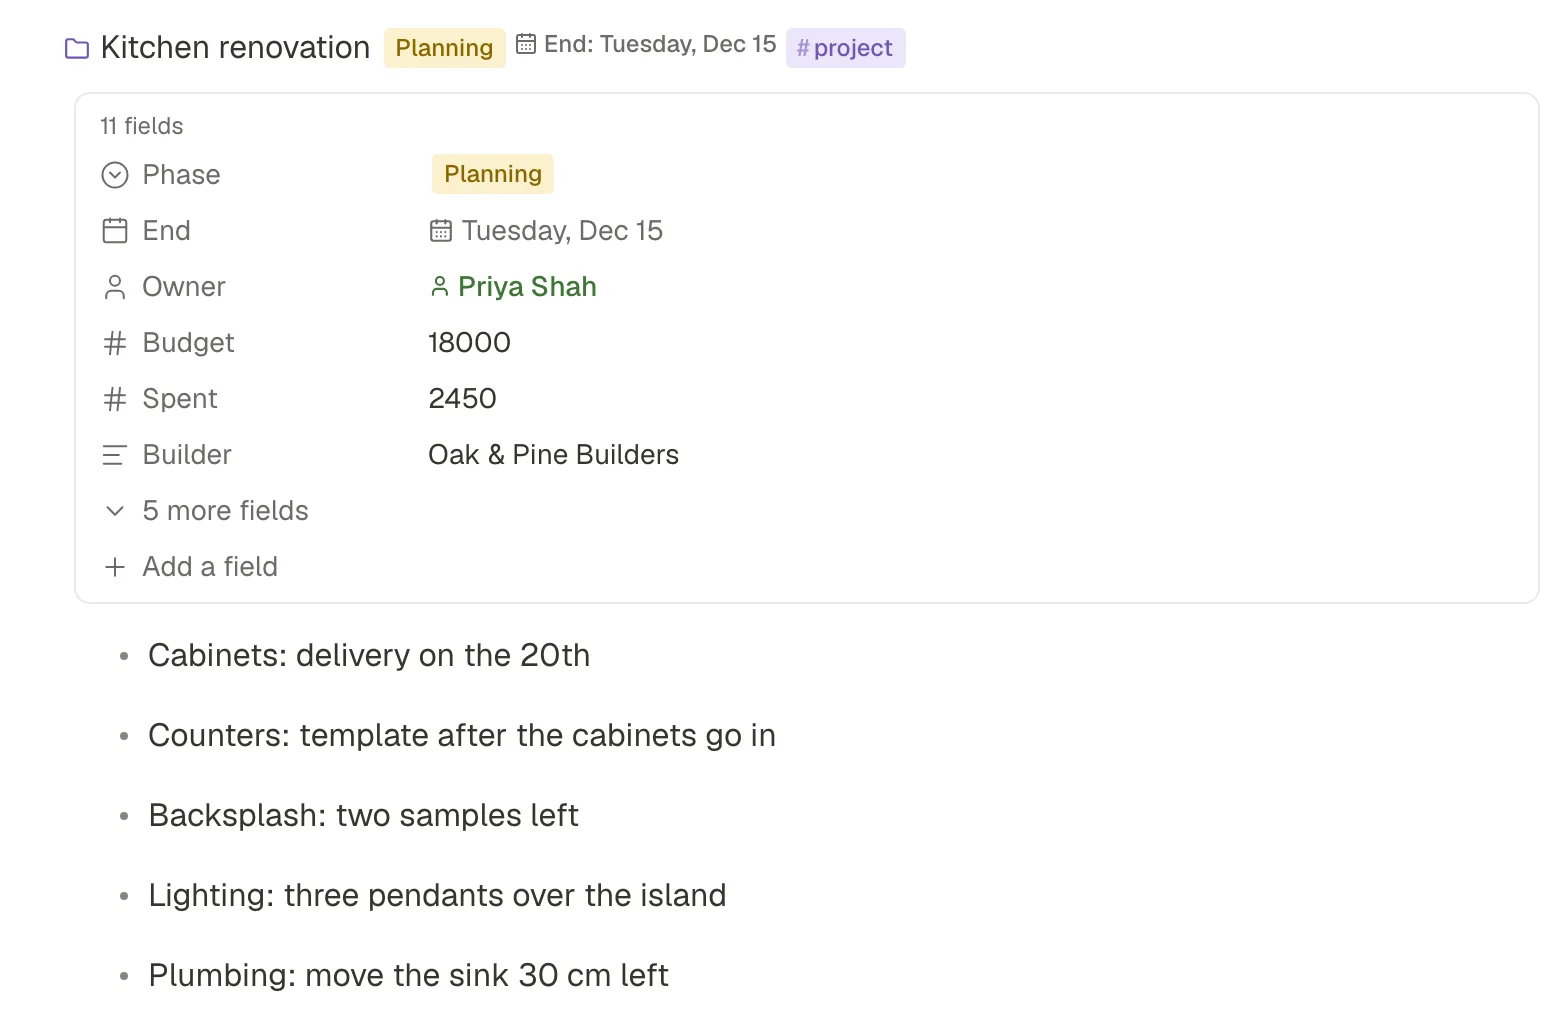
Task: Open the Planning value dropdown in Phase row
Action: pyautogui.click(x=493, y=174)
